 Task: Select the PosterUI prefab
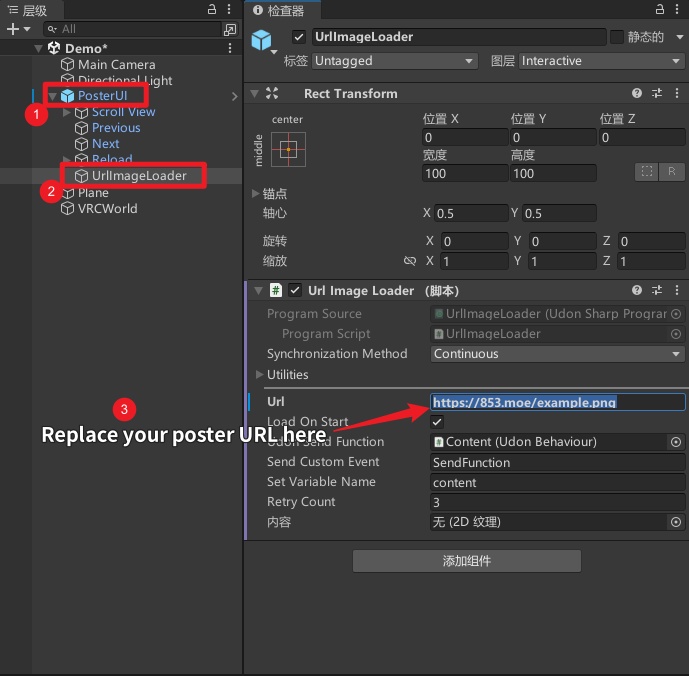102,95
